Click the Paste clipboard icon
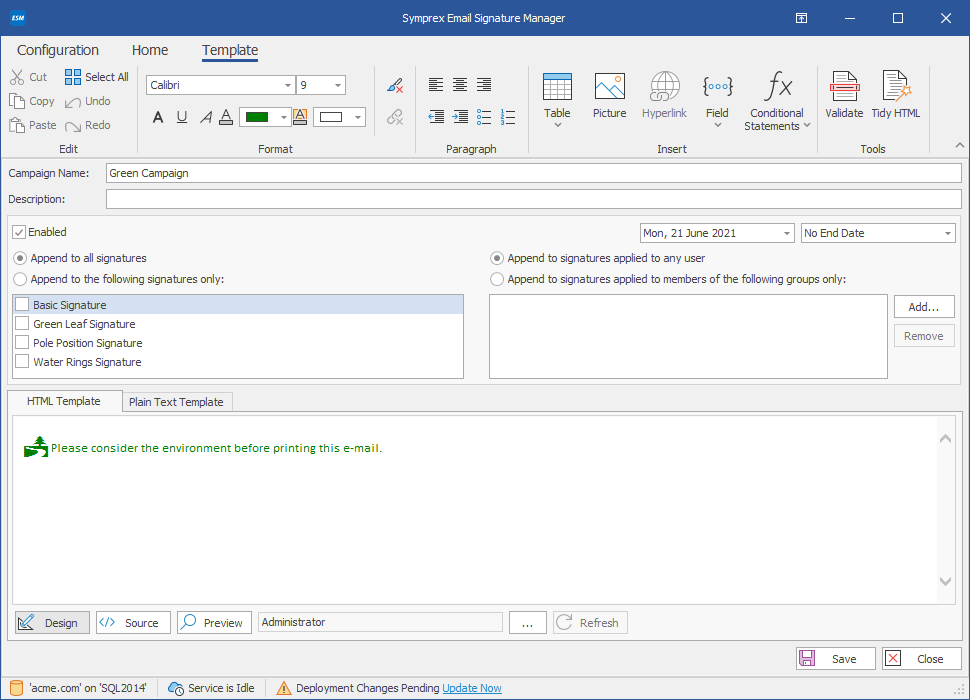Image resolution: width=970 pixels, height=700 pixels. (17, 125)
